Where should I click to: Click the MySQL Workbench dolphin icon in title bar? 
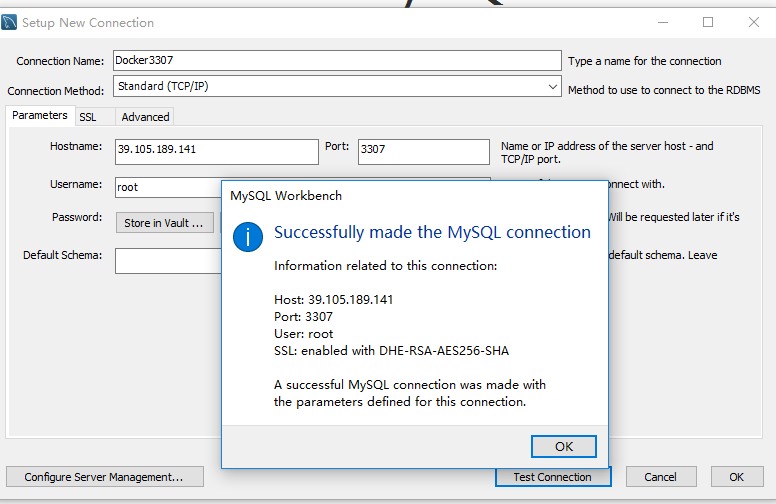point(9,22)
